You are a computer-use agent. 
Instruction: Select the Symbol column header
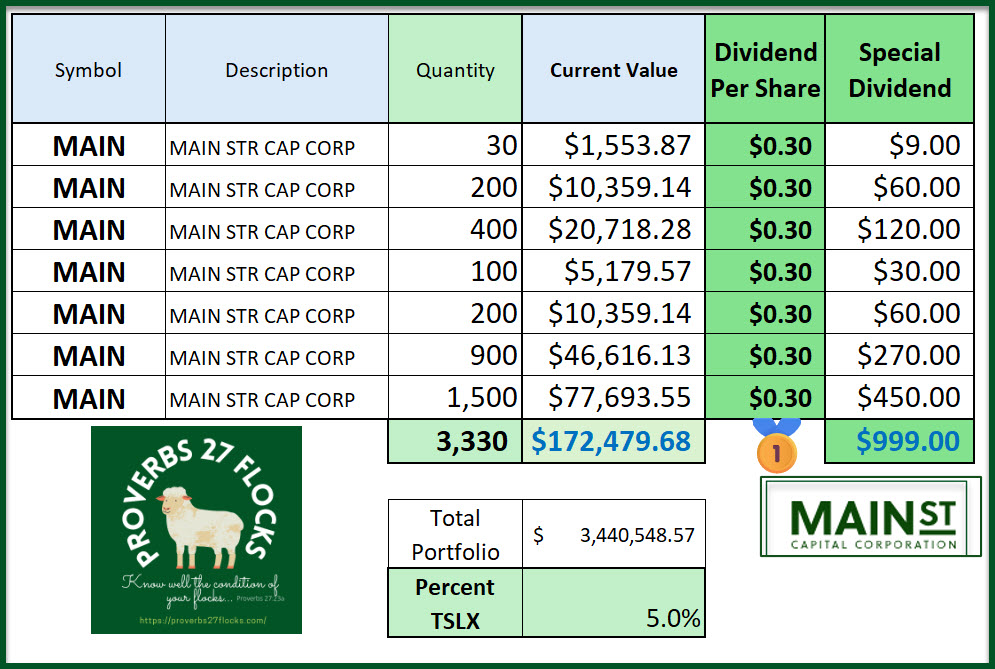click(88, 70)
